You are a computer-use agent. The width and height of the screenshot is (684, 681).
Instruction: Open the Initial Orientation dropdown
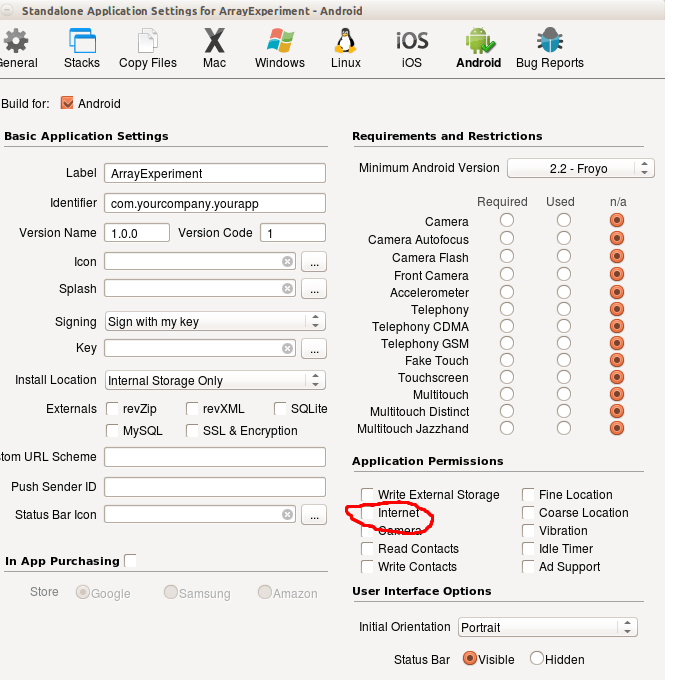click(547, 627)
